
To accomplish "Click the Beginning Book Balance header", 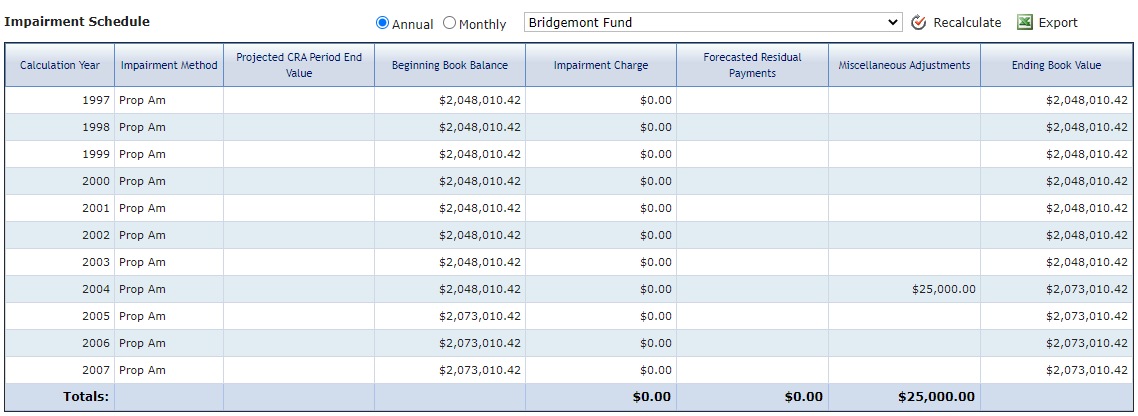I will [450, 65].
